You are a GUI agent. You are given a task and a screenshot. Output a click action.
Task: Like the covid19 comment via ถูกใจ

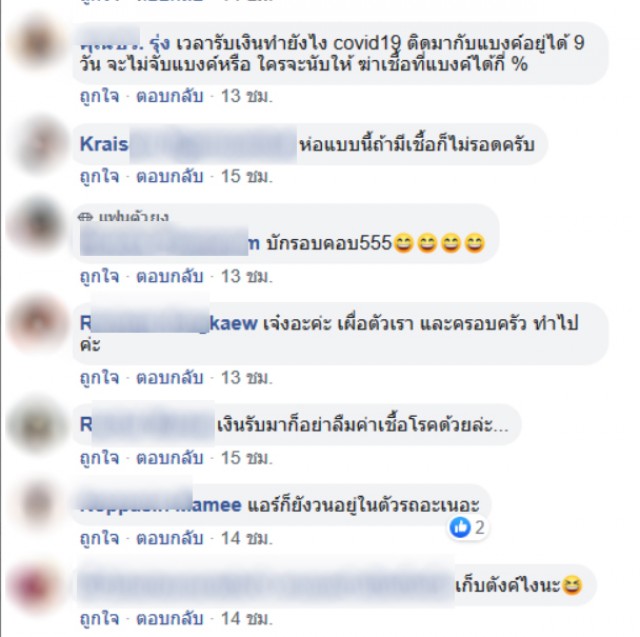point(100,96)
